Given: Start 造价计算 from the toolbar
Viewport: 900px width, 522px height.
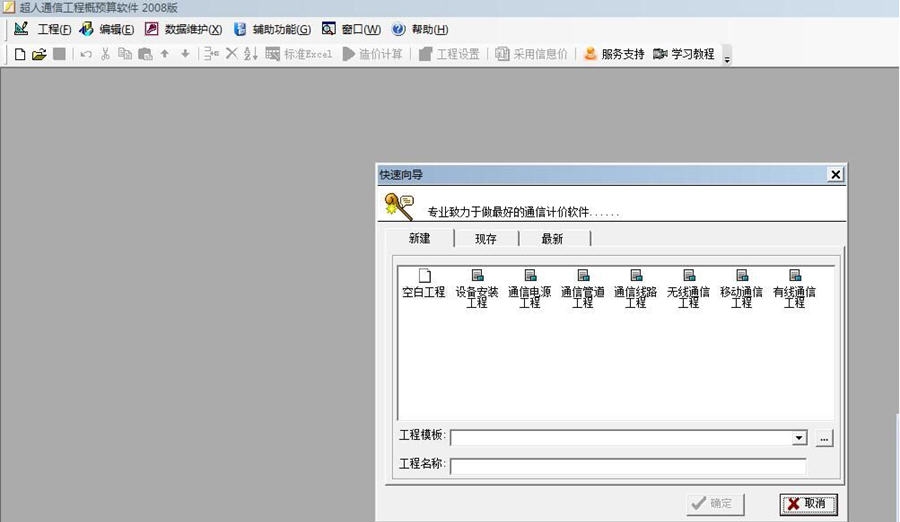Looking at the screenshot, I should coord(372,54).
